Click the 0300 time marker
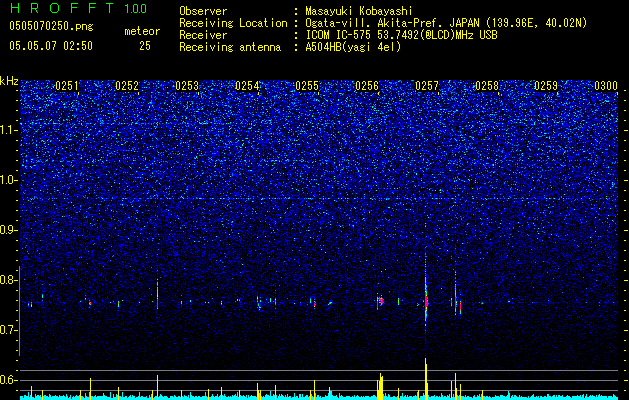The width and height of the screenshot is (629, 400). (606, 86)
